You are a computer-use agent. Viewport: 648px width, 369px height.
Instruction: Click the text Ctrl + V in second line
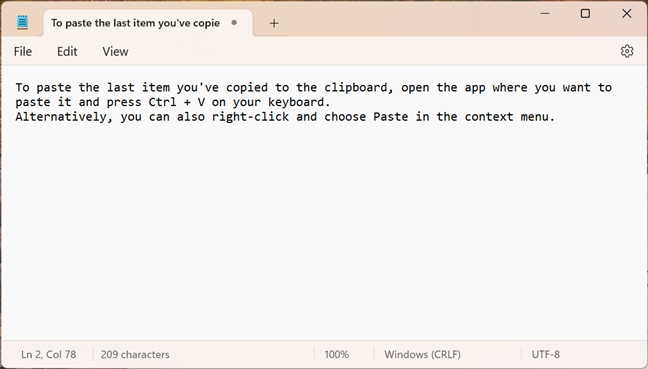176,102
